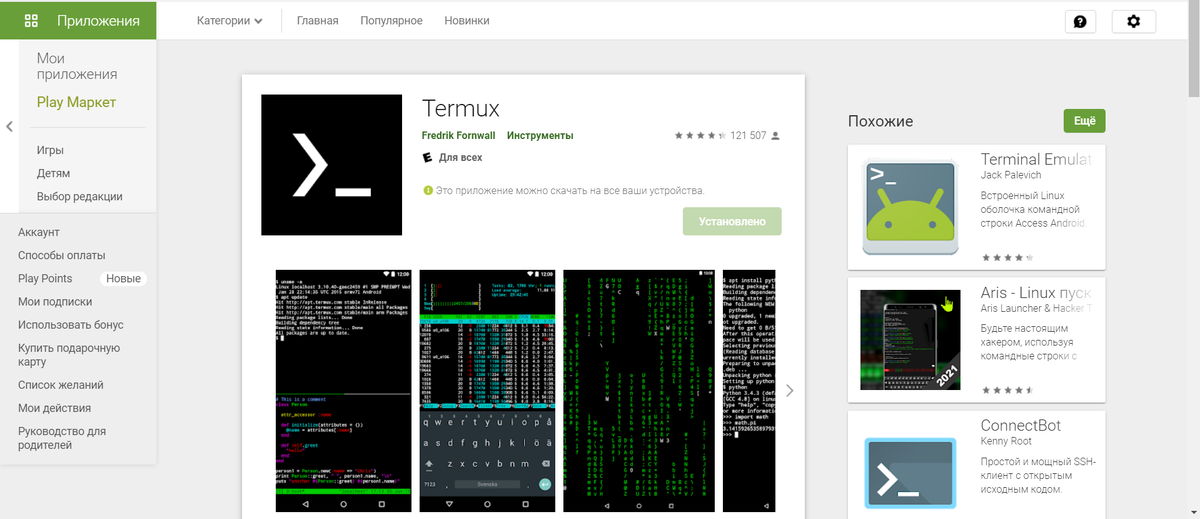Go to Новинки tab
The height and width of the screenshot is (519, 1200).
tap(468, 20)
